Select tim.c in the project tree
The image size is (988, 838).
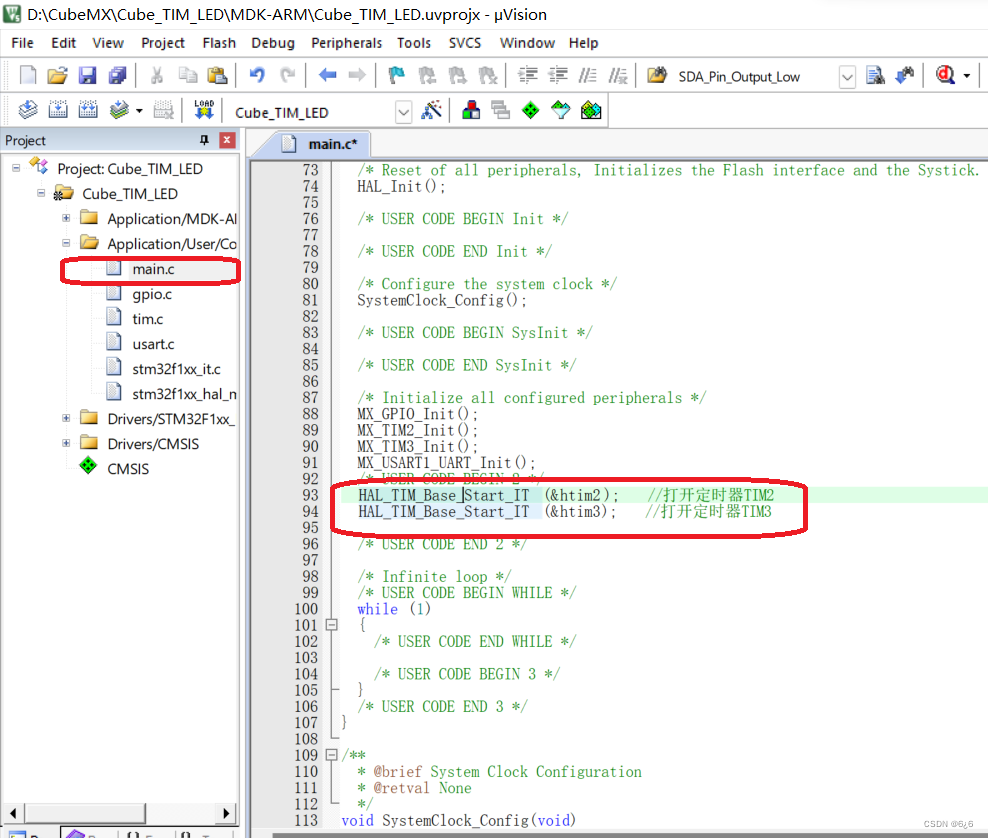(x=147, y=319)
